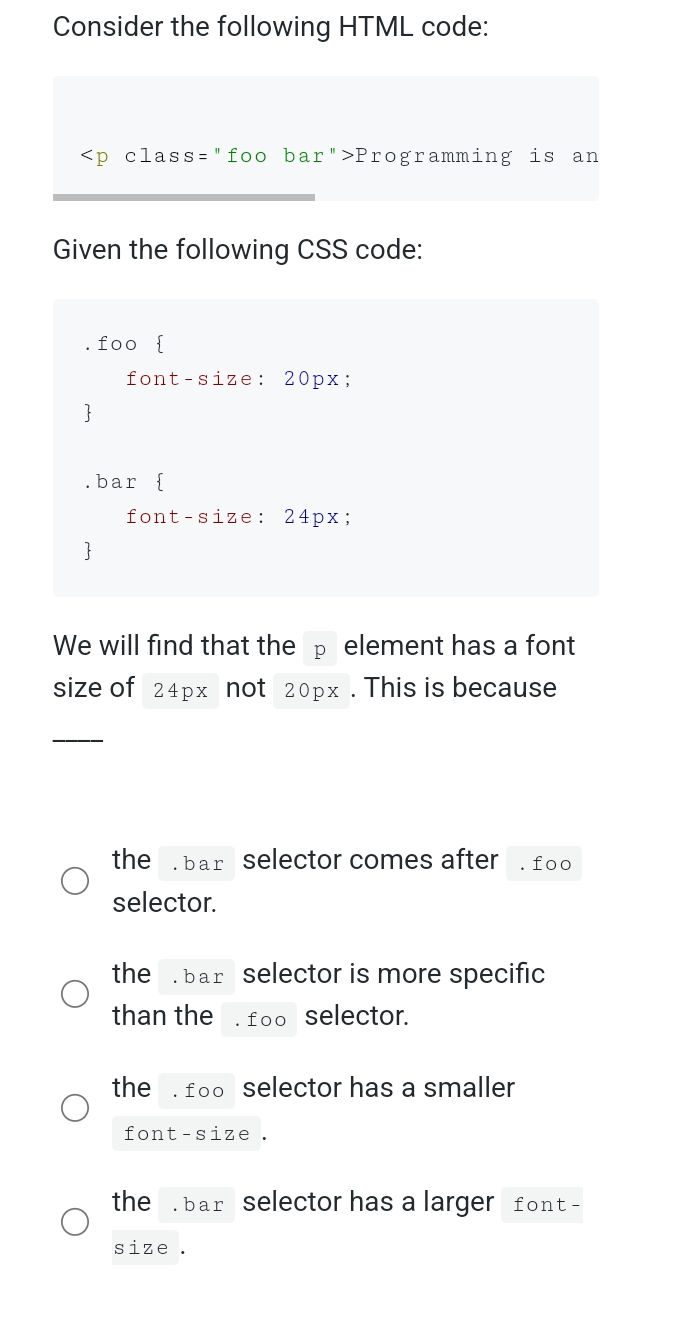
Task: Click the "selector has a larger" answer text
Action: click(x=368, y=1202)
